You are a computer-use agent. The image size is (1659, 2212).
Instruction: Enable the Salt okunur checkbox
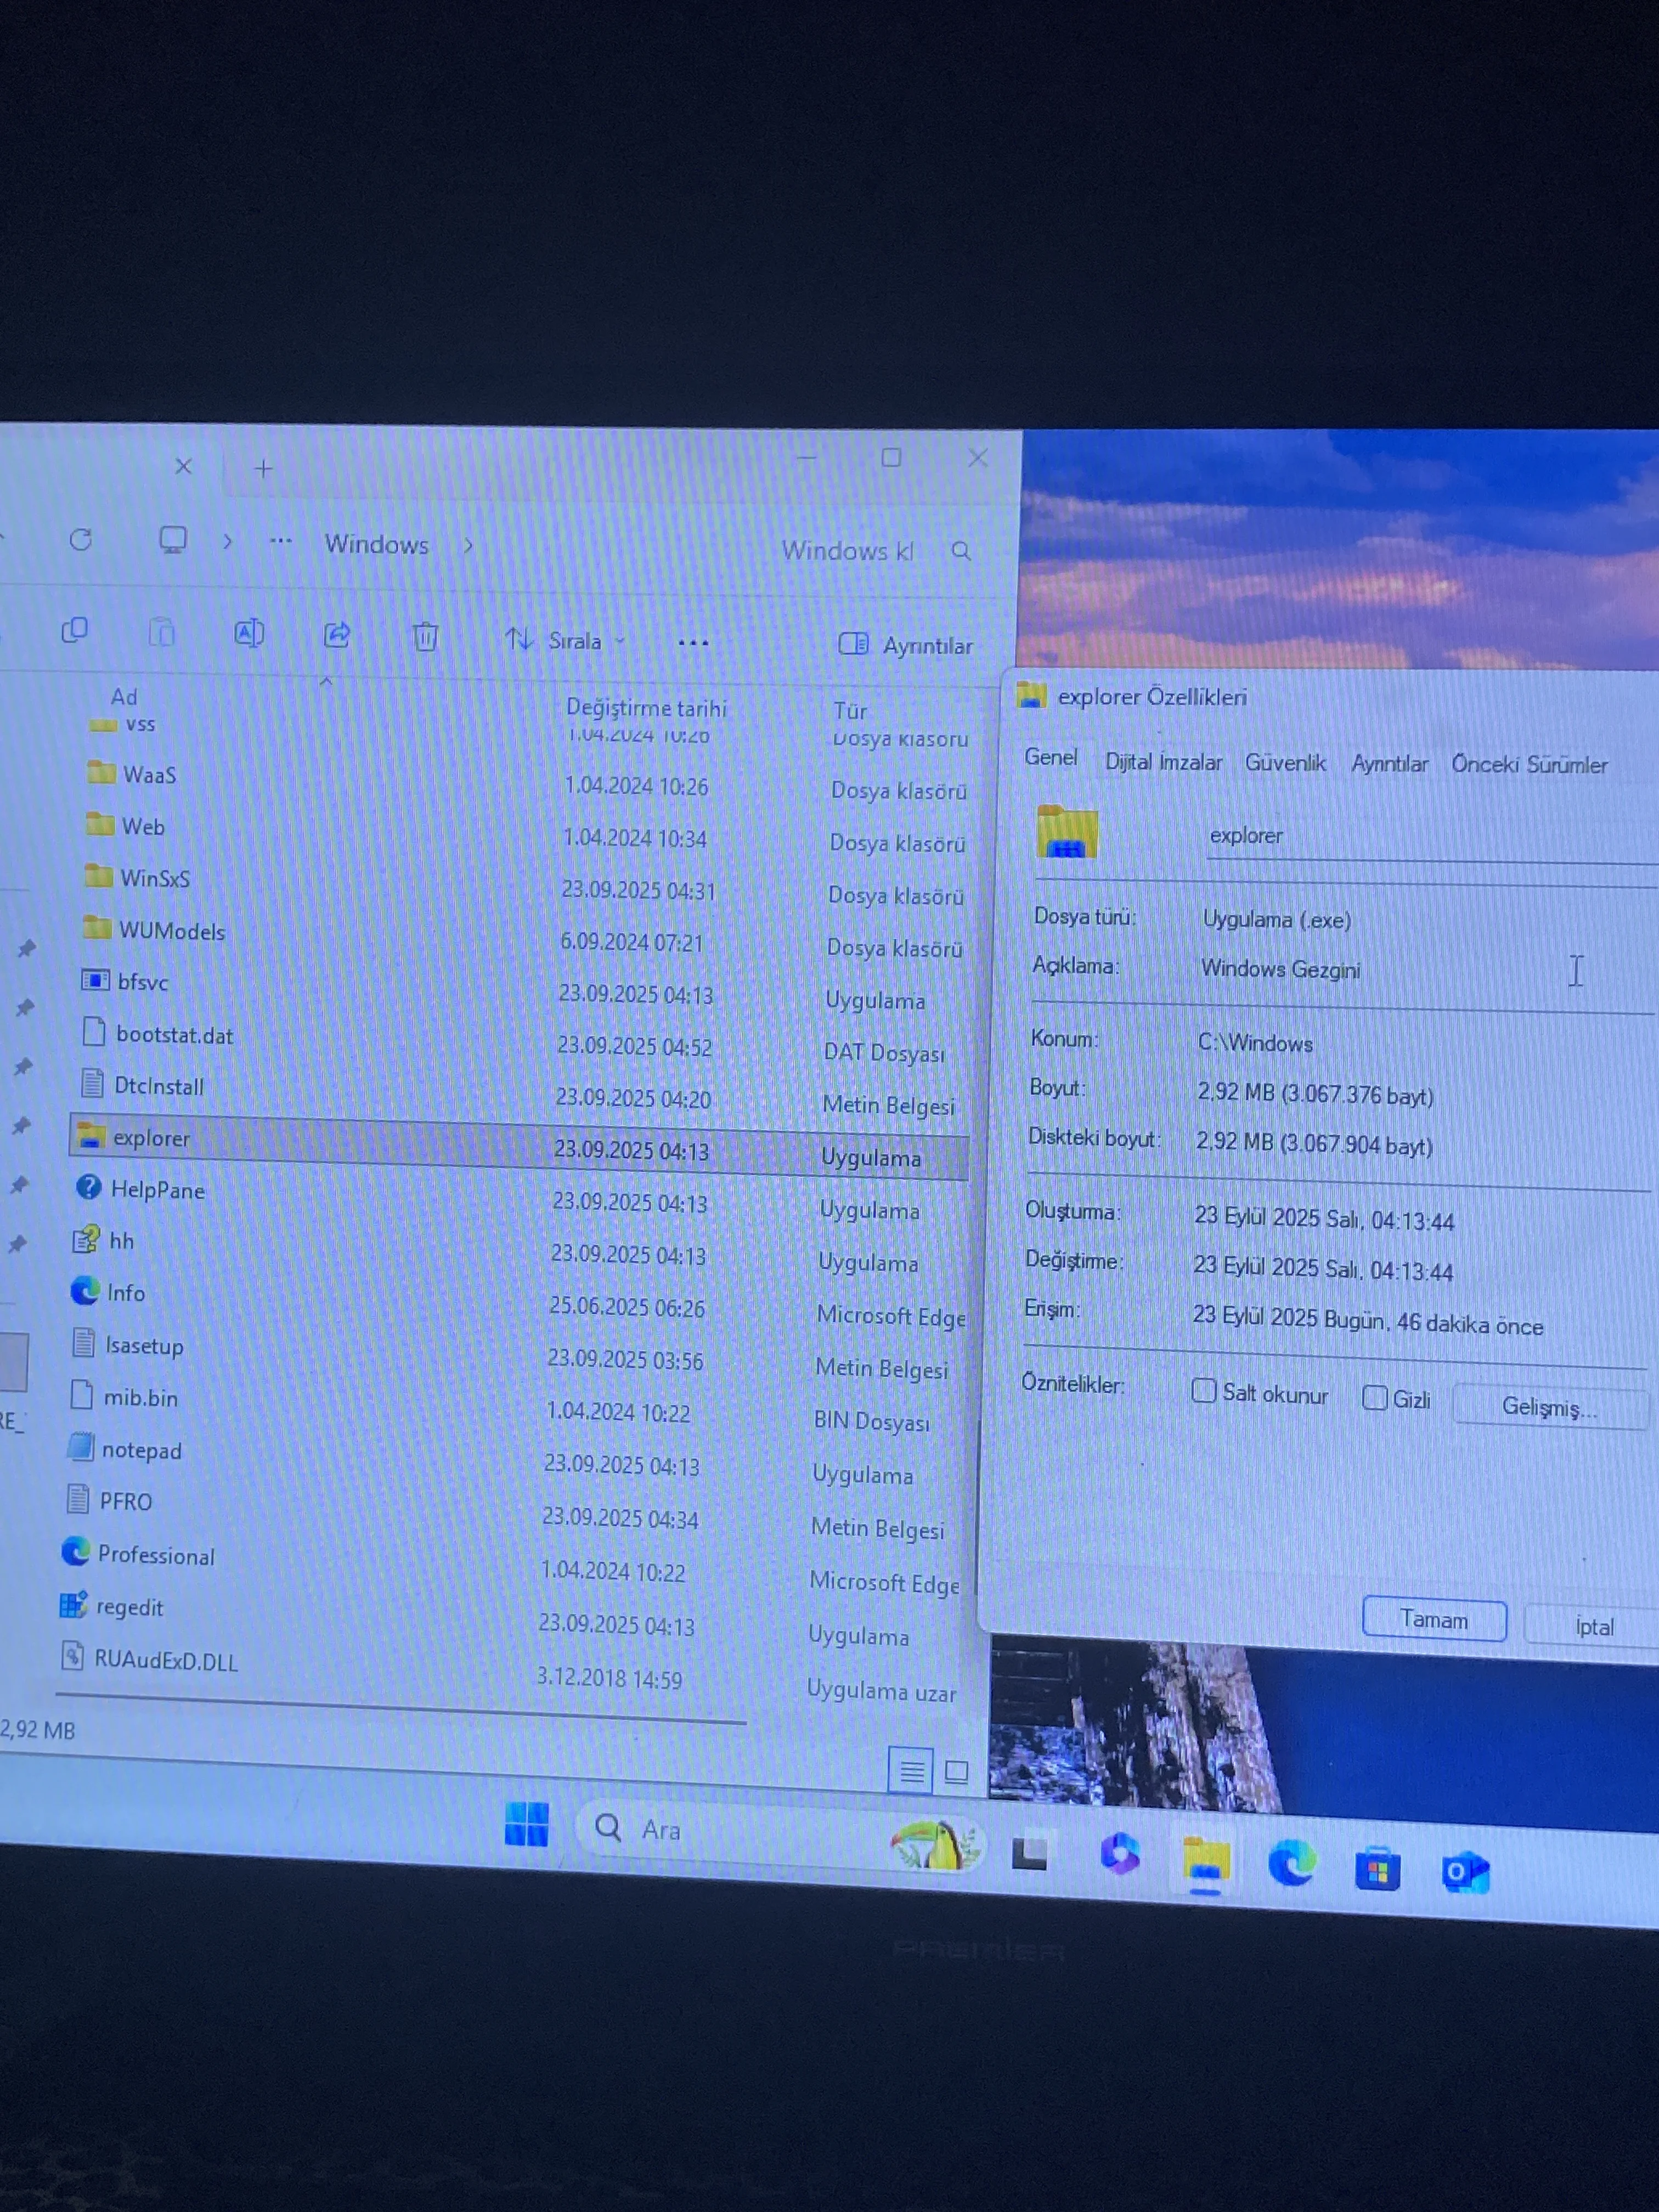pyautogui.click(x=1204, y=1391)
